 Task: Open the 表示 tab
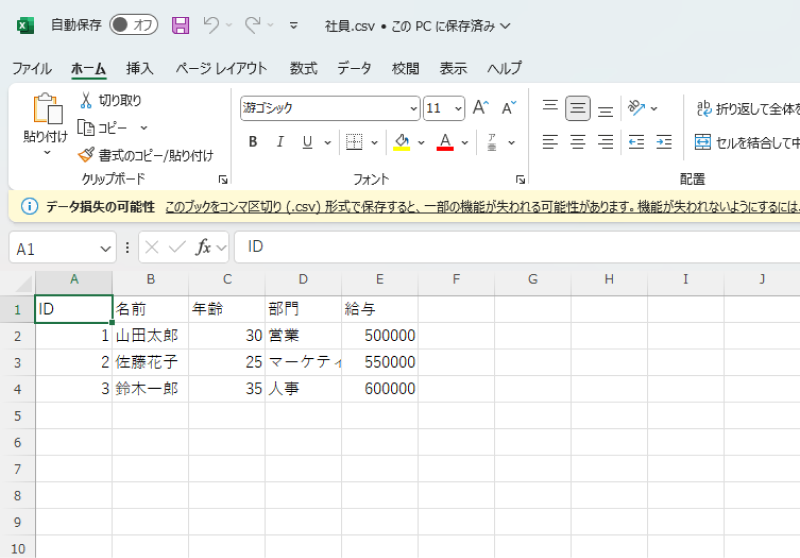click(453, 68)
